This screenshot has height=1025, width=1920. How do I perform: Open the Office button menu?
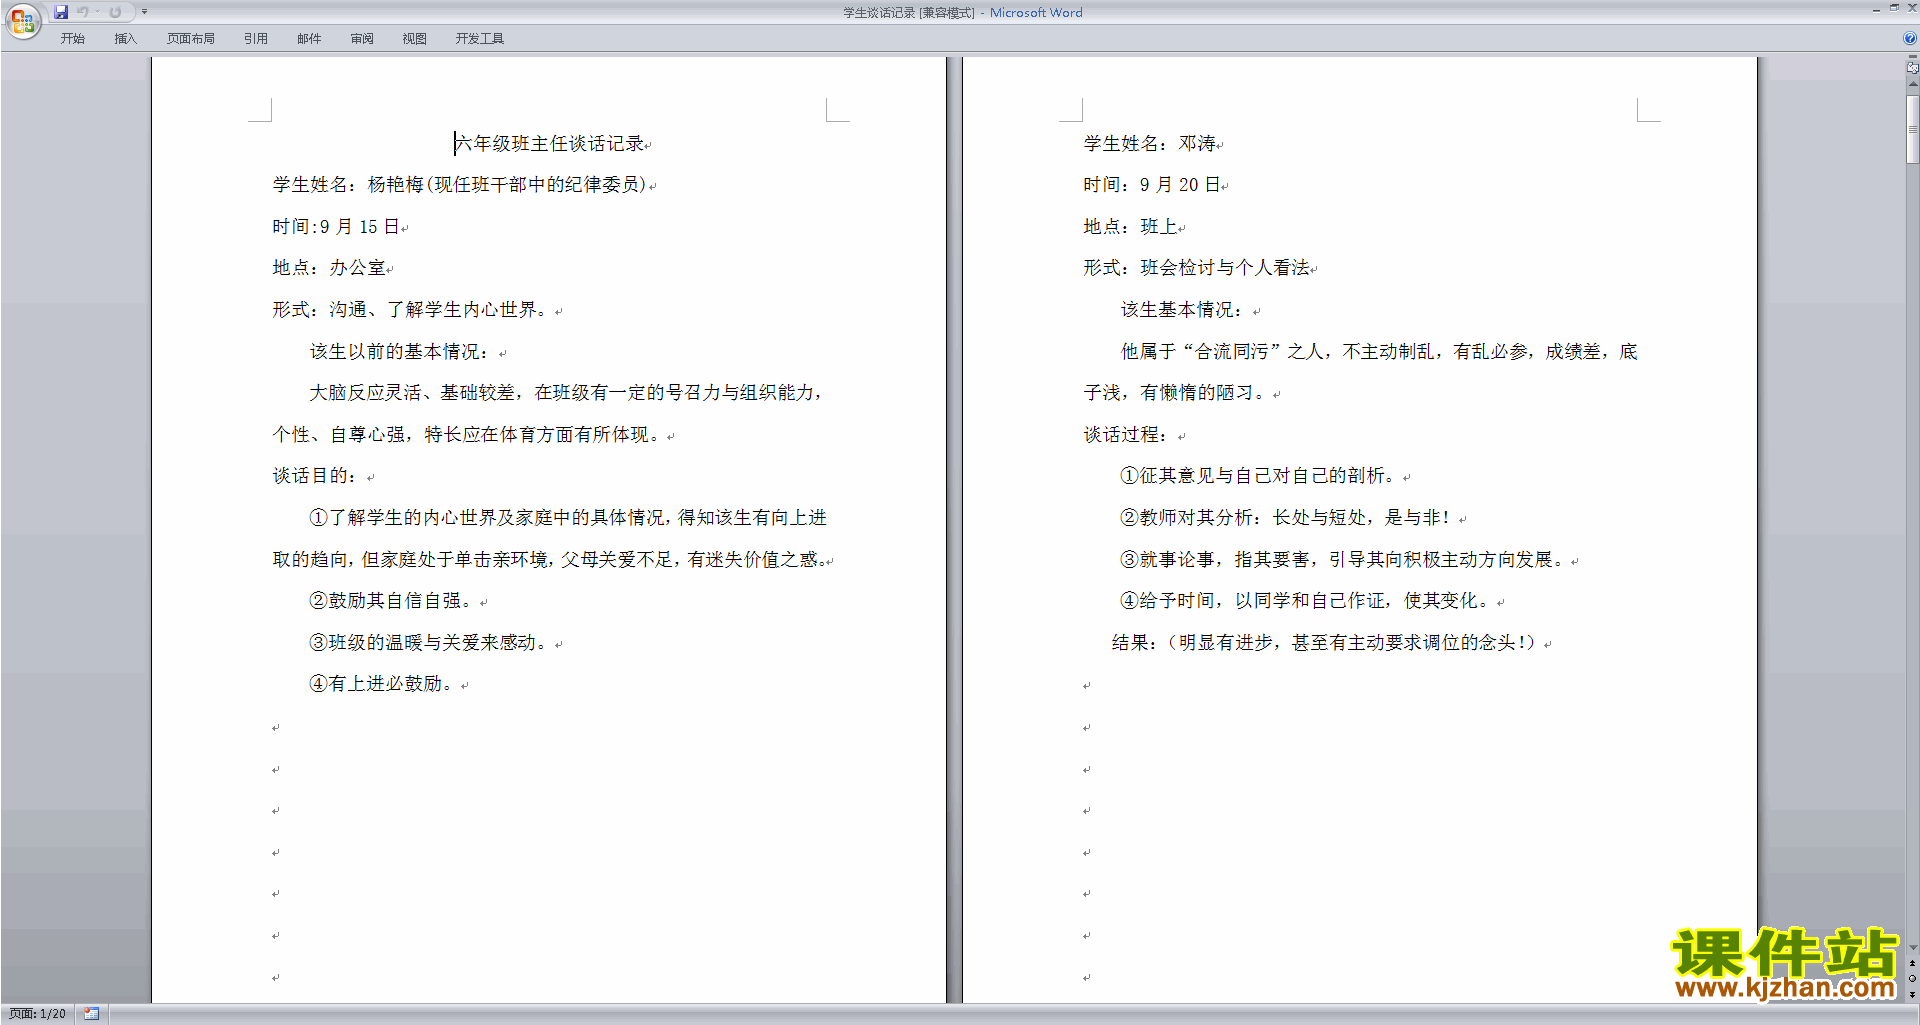pyautogui.click(x=22, y=21)
